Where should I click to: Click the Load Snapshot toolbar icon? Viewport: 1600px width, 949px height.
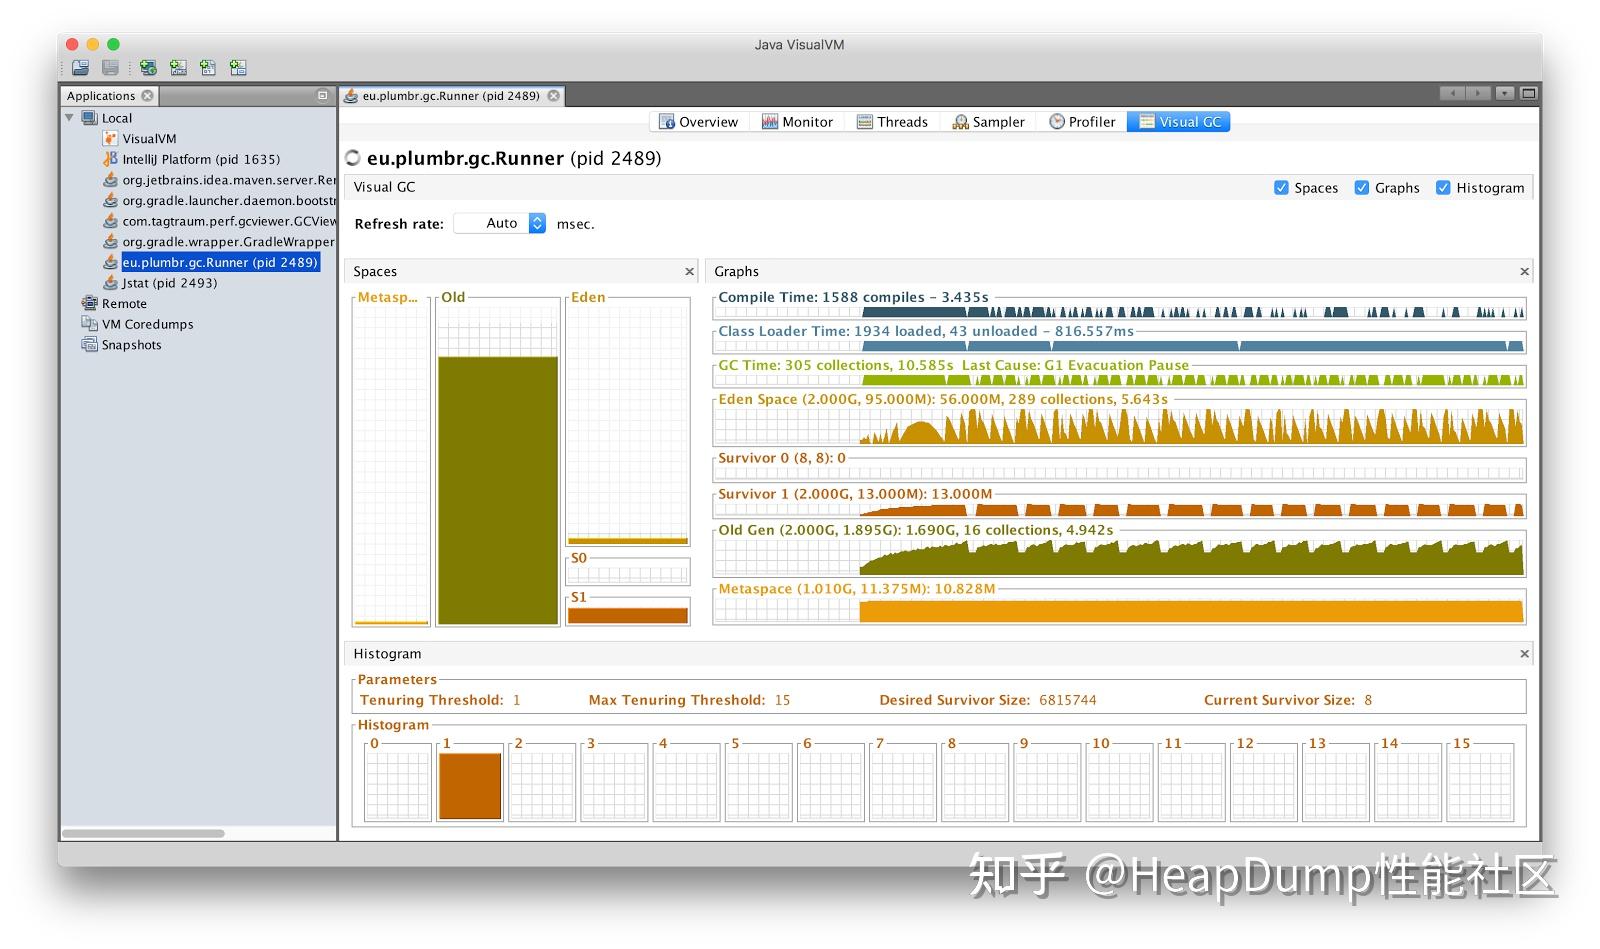coord(80,68)
